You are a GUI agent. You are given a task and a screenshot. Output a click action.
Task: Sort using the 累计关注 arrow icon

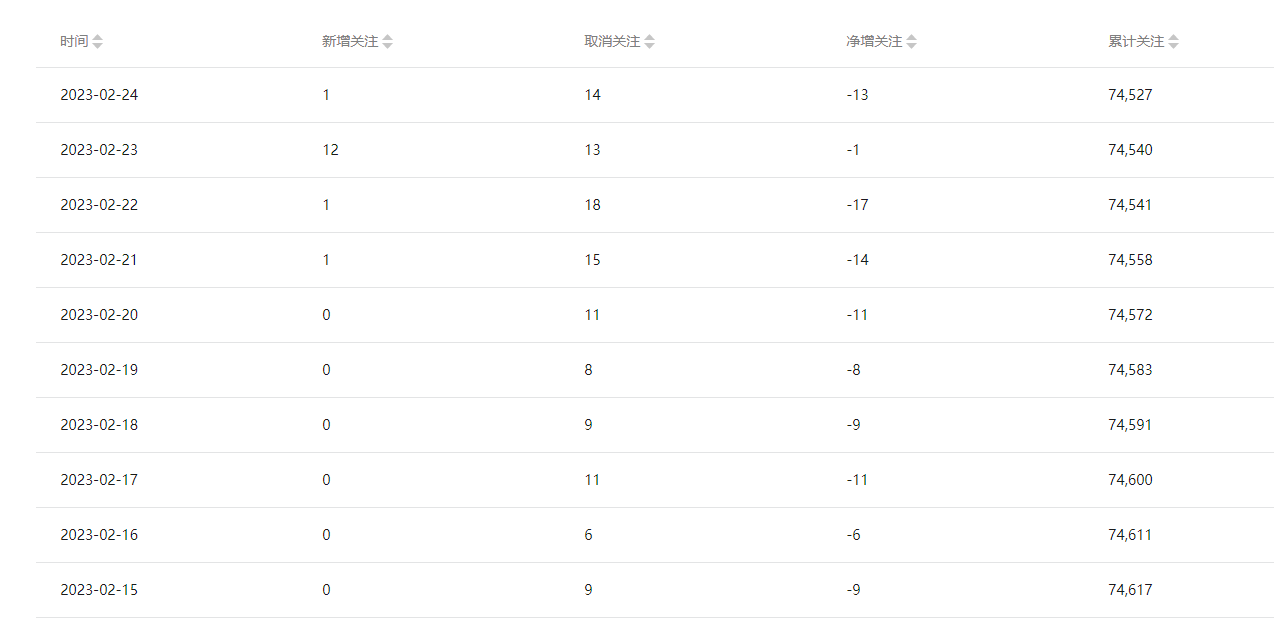coord(1173,42)
